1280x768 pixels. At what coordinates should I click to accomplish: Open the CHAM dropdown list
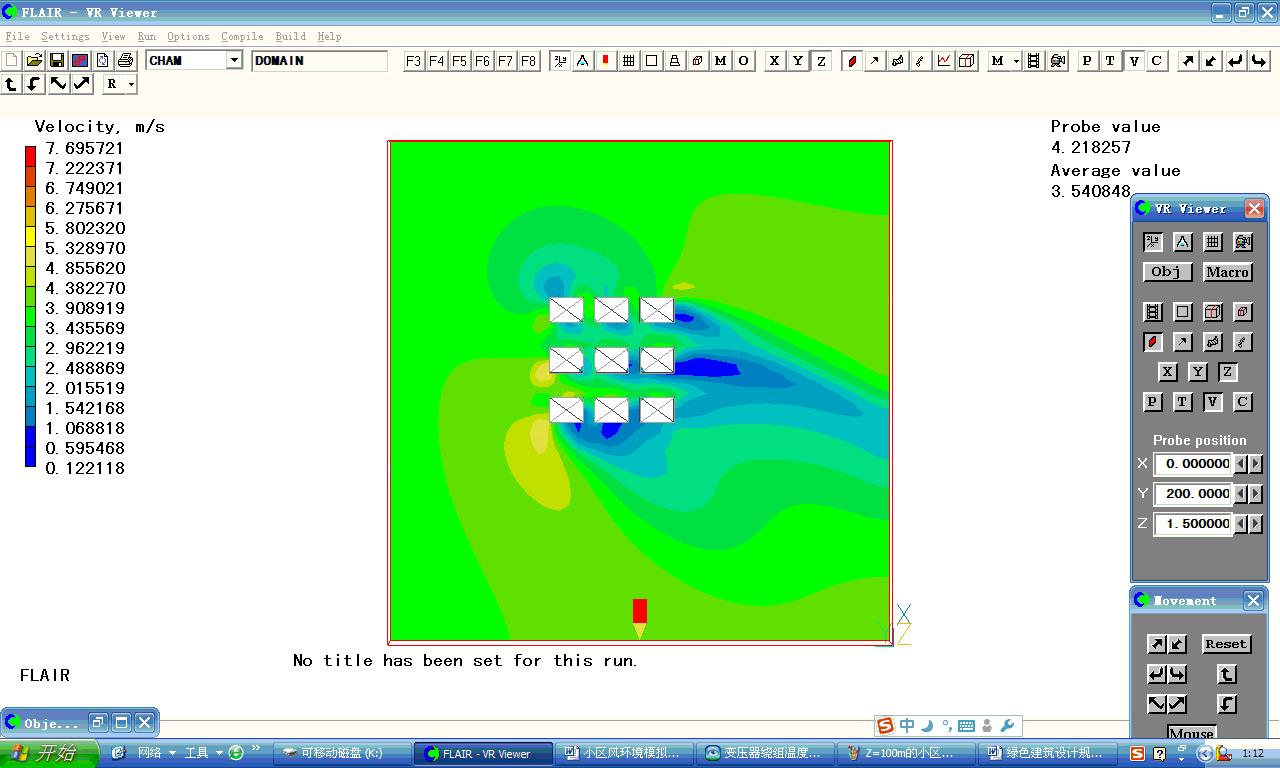[x=234, y=61]
